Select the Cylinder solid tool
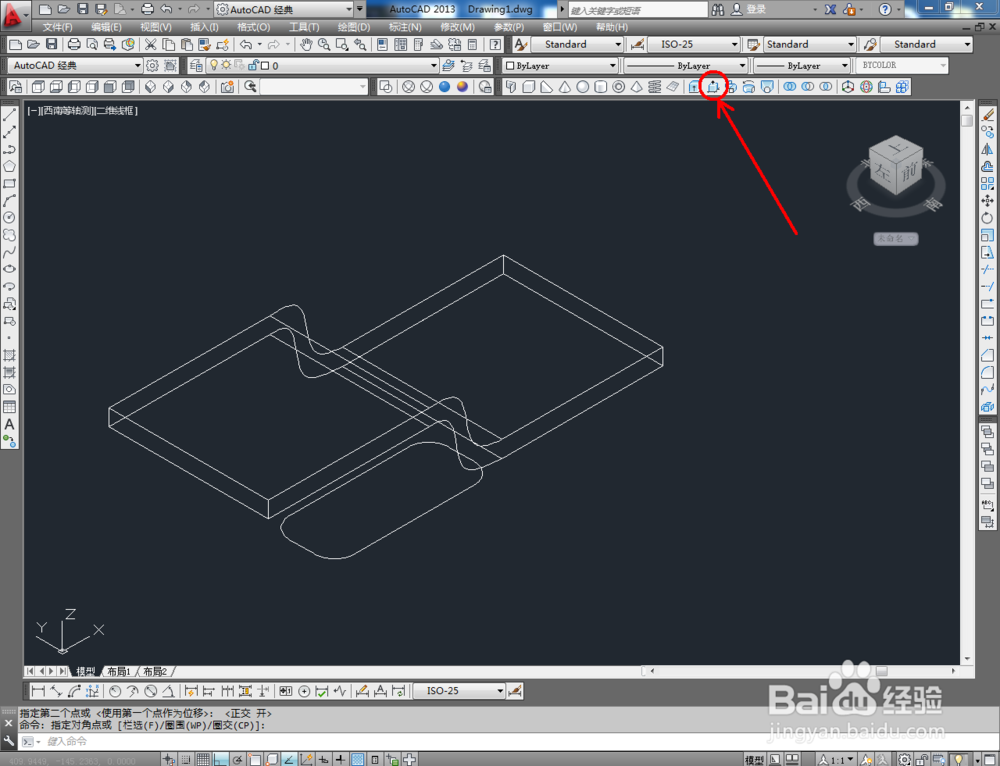The width and height of the screenshot is (1000, 766). click(x=600, y=87)
